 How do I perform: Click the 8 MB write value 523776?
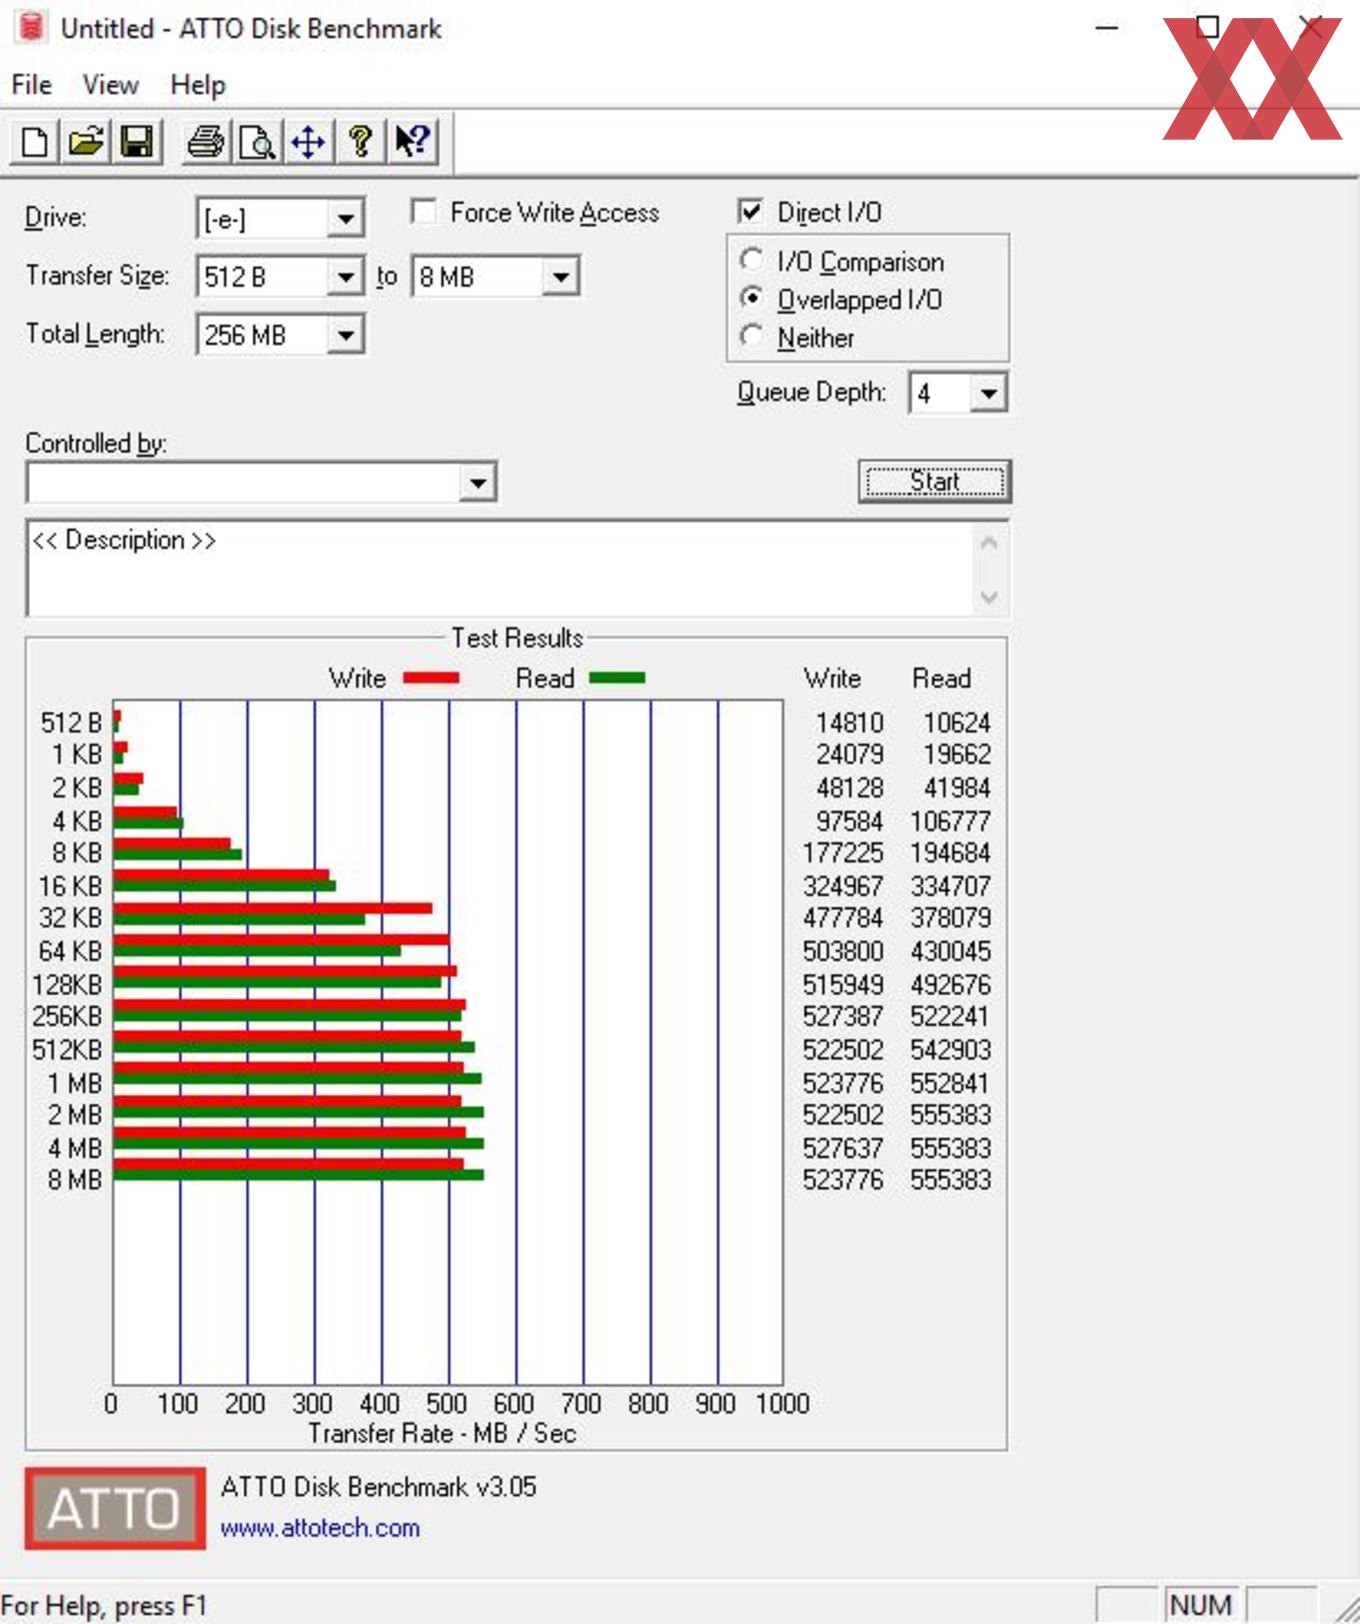point(843,1180)
